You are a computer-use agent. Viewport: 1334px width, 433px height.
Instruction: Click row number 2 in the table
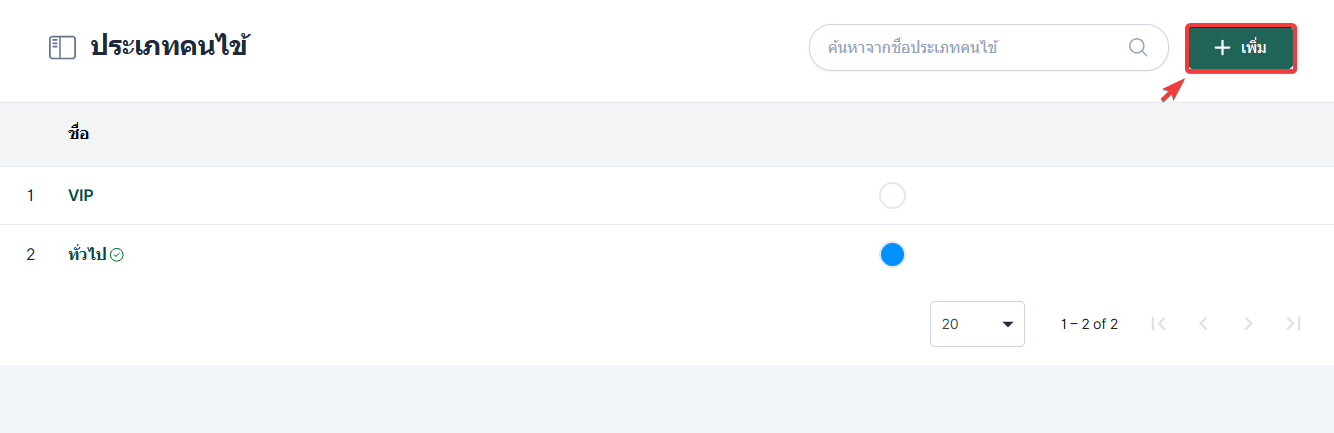(x=30, y=255)
